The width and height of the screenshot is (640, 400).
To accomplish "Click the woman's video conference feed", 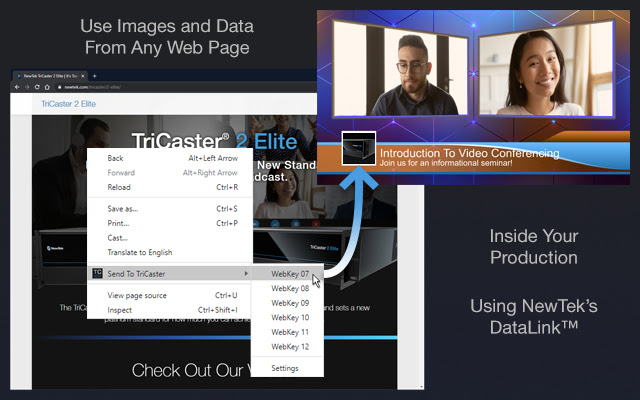I will pos(547,69).
